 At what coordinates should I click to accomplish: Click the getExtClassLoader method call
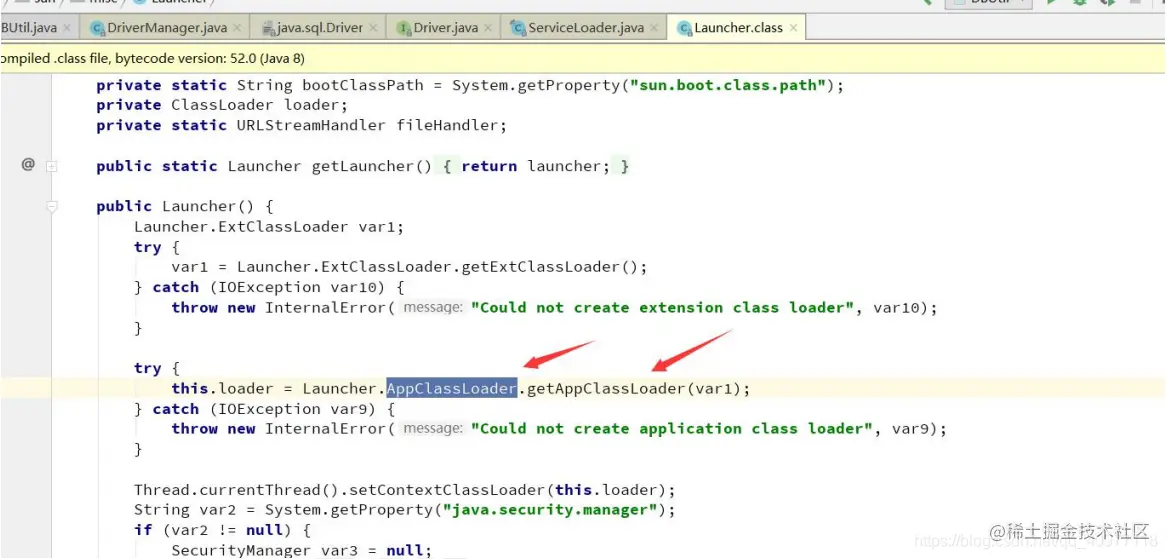click(541, 266)
